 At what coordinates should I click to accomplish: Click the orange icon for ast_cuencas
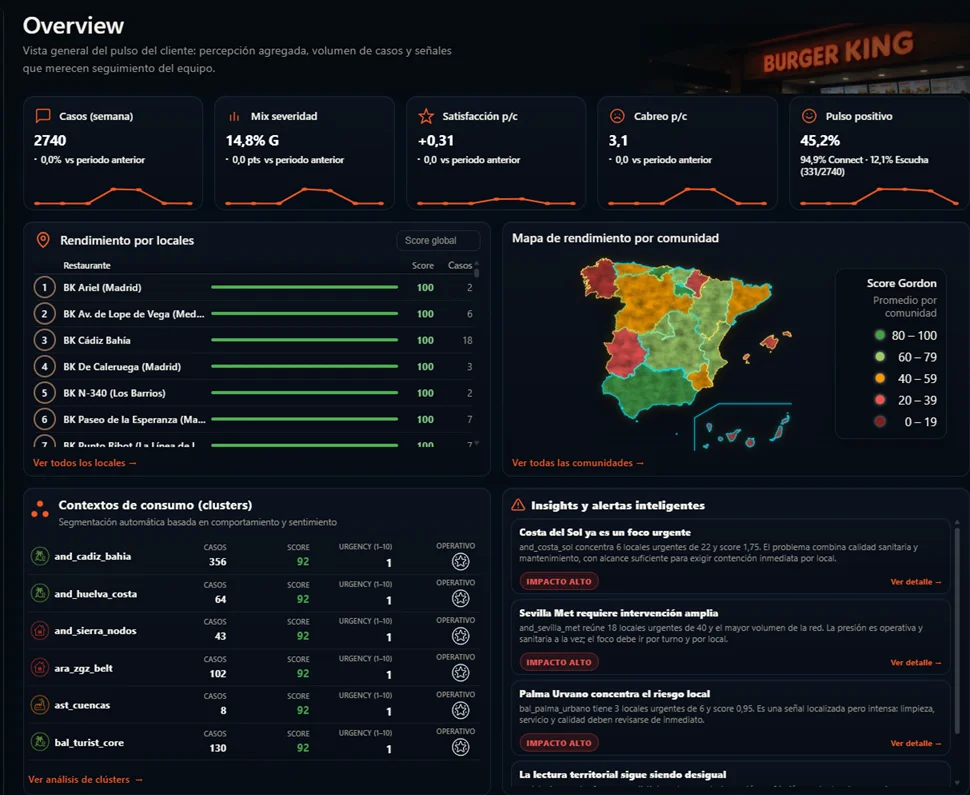40,705
